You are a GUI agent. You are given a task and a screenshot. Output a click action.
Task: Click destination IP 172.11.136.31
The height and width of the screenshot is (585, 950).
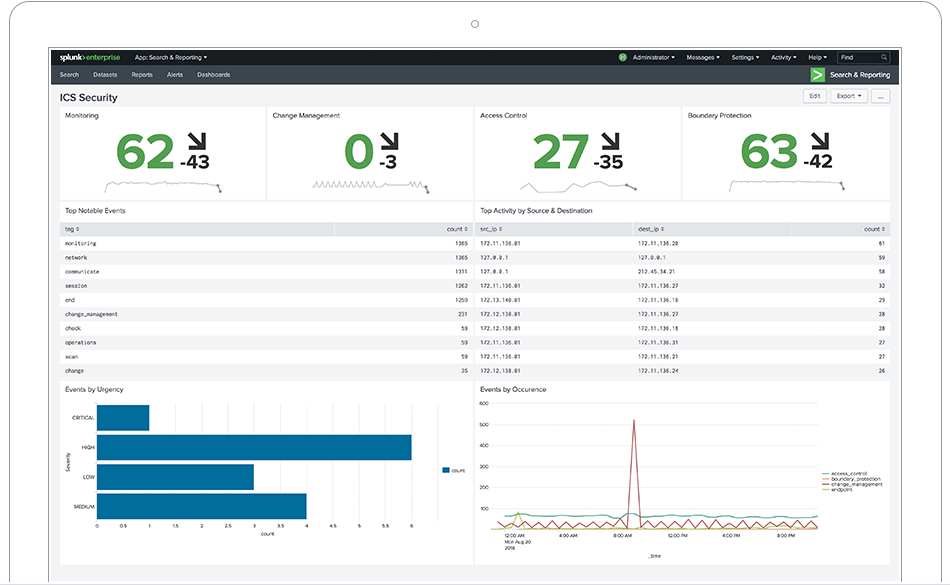pyautogui.click(x=658, y=343)
